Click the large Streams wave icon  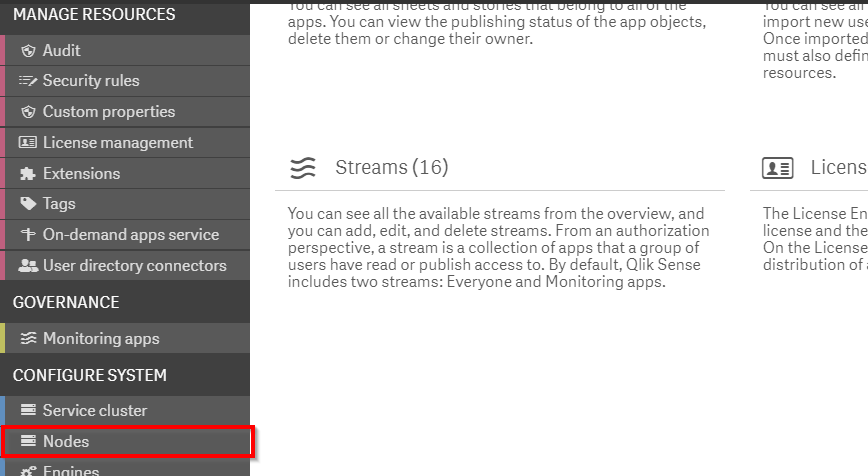click(303, 168)
